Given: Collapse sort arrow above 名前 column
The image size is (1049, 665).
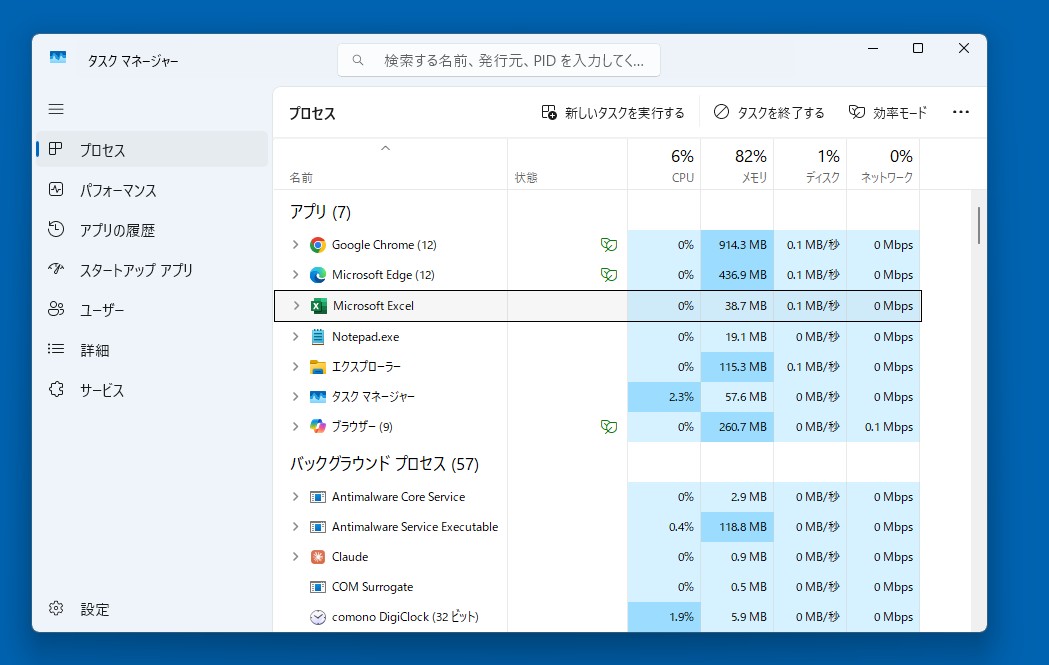Looking at the screenshot, I should pyautogui.click(x=385, y=148).
